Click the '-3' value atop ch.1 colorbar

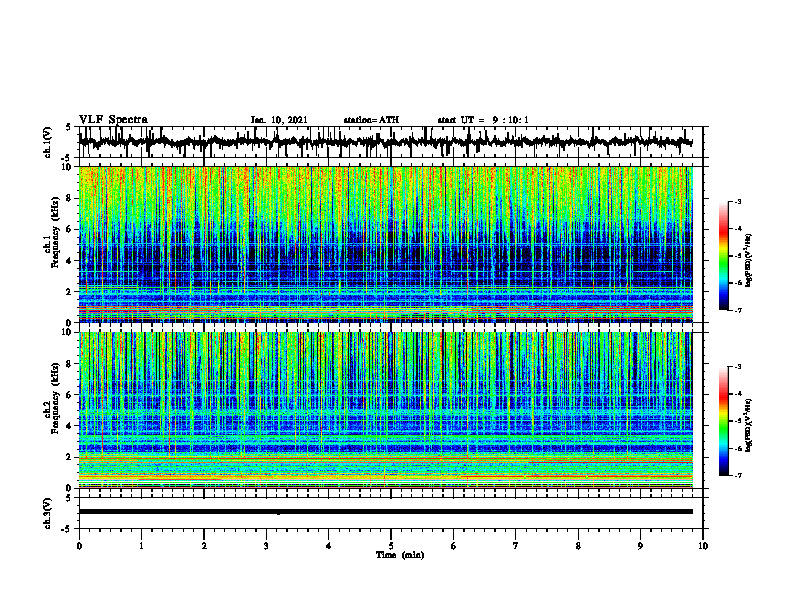[737, 201]
